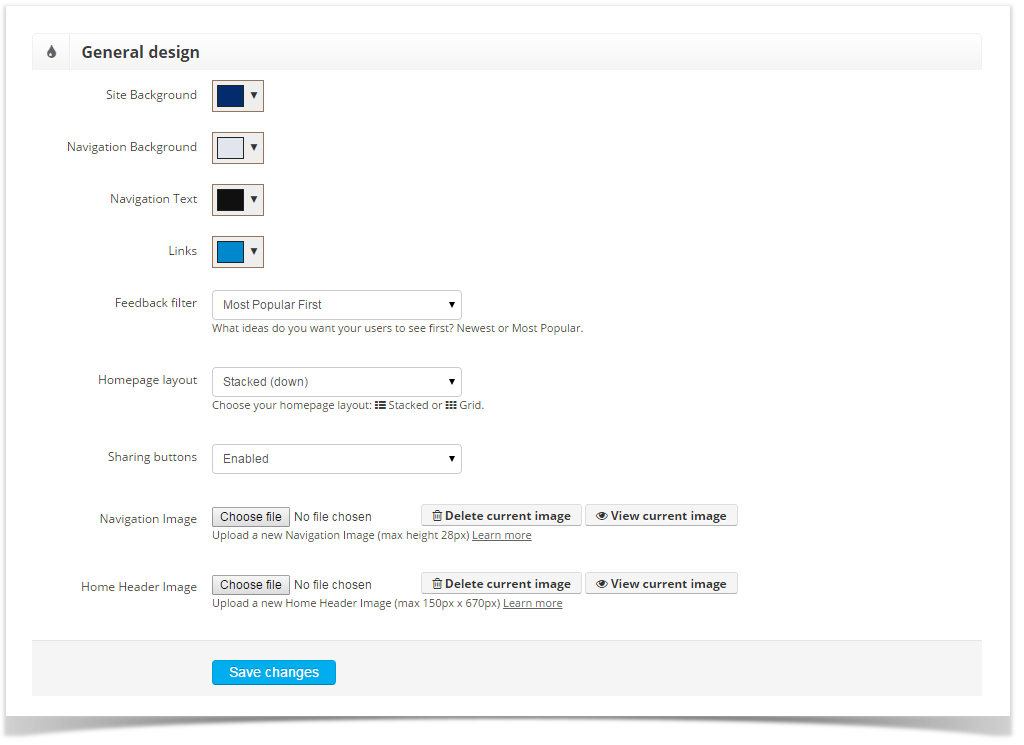This screenshot has width=1024, height=745.
Task: Click the Navigation Text label
Action: [153, 199]
